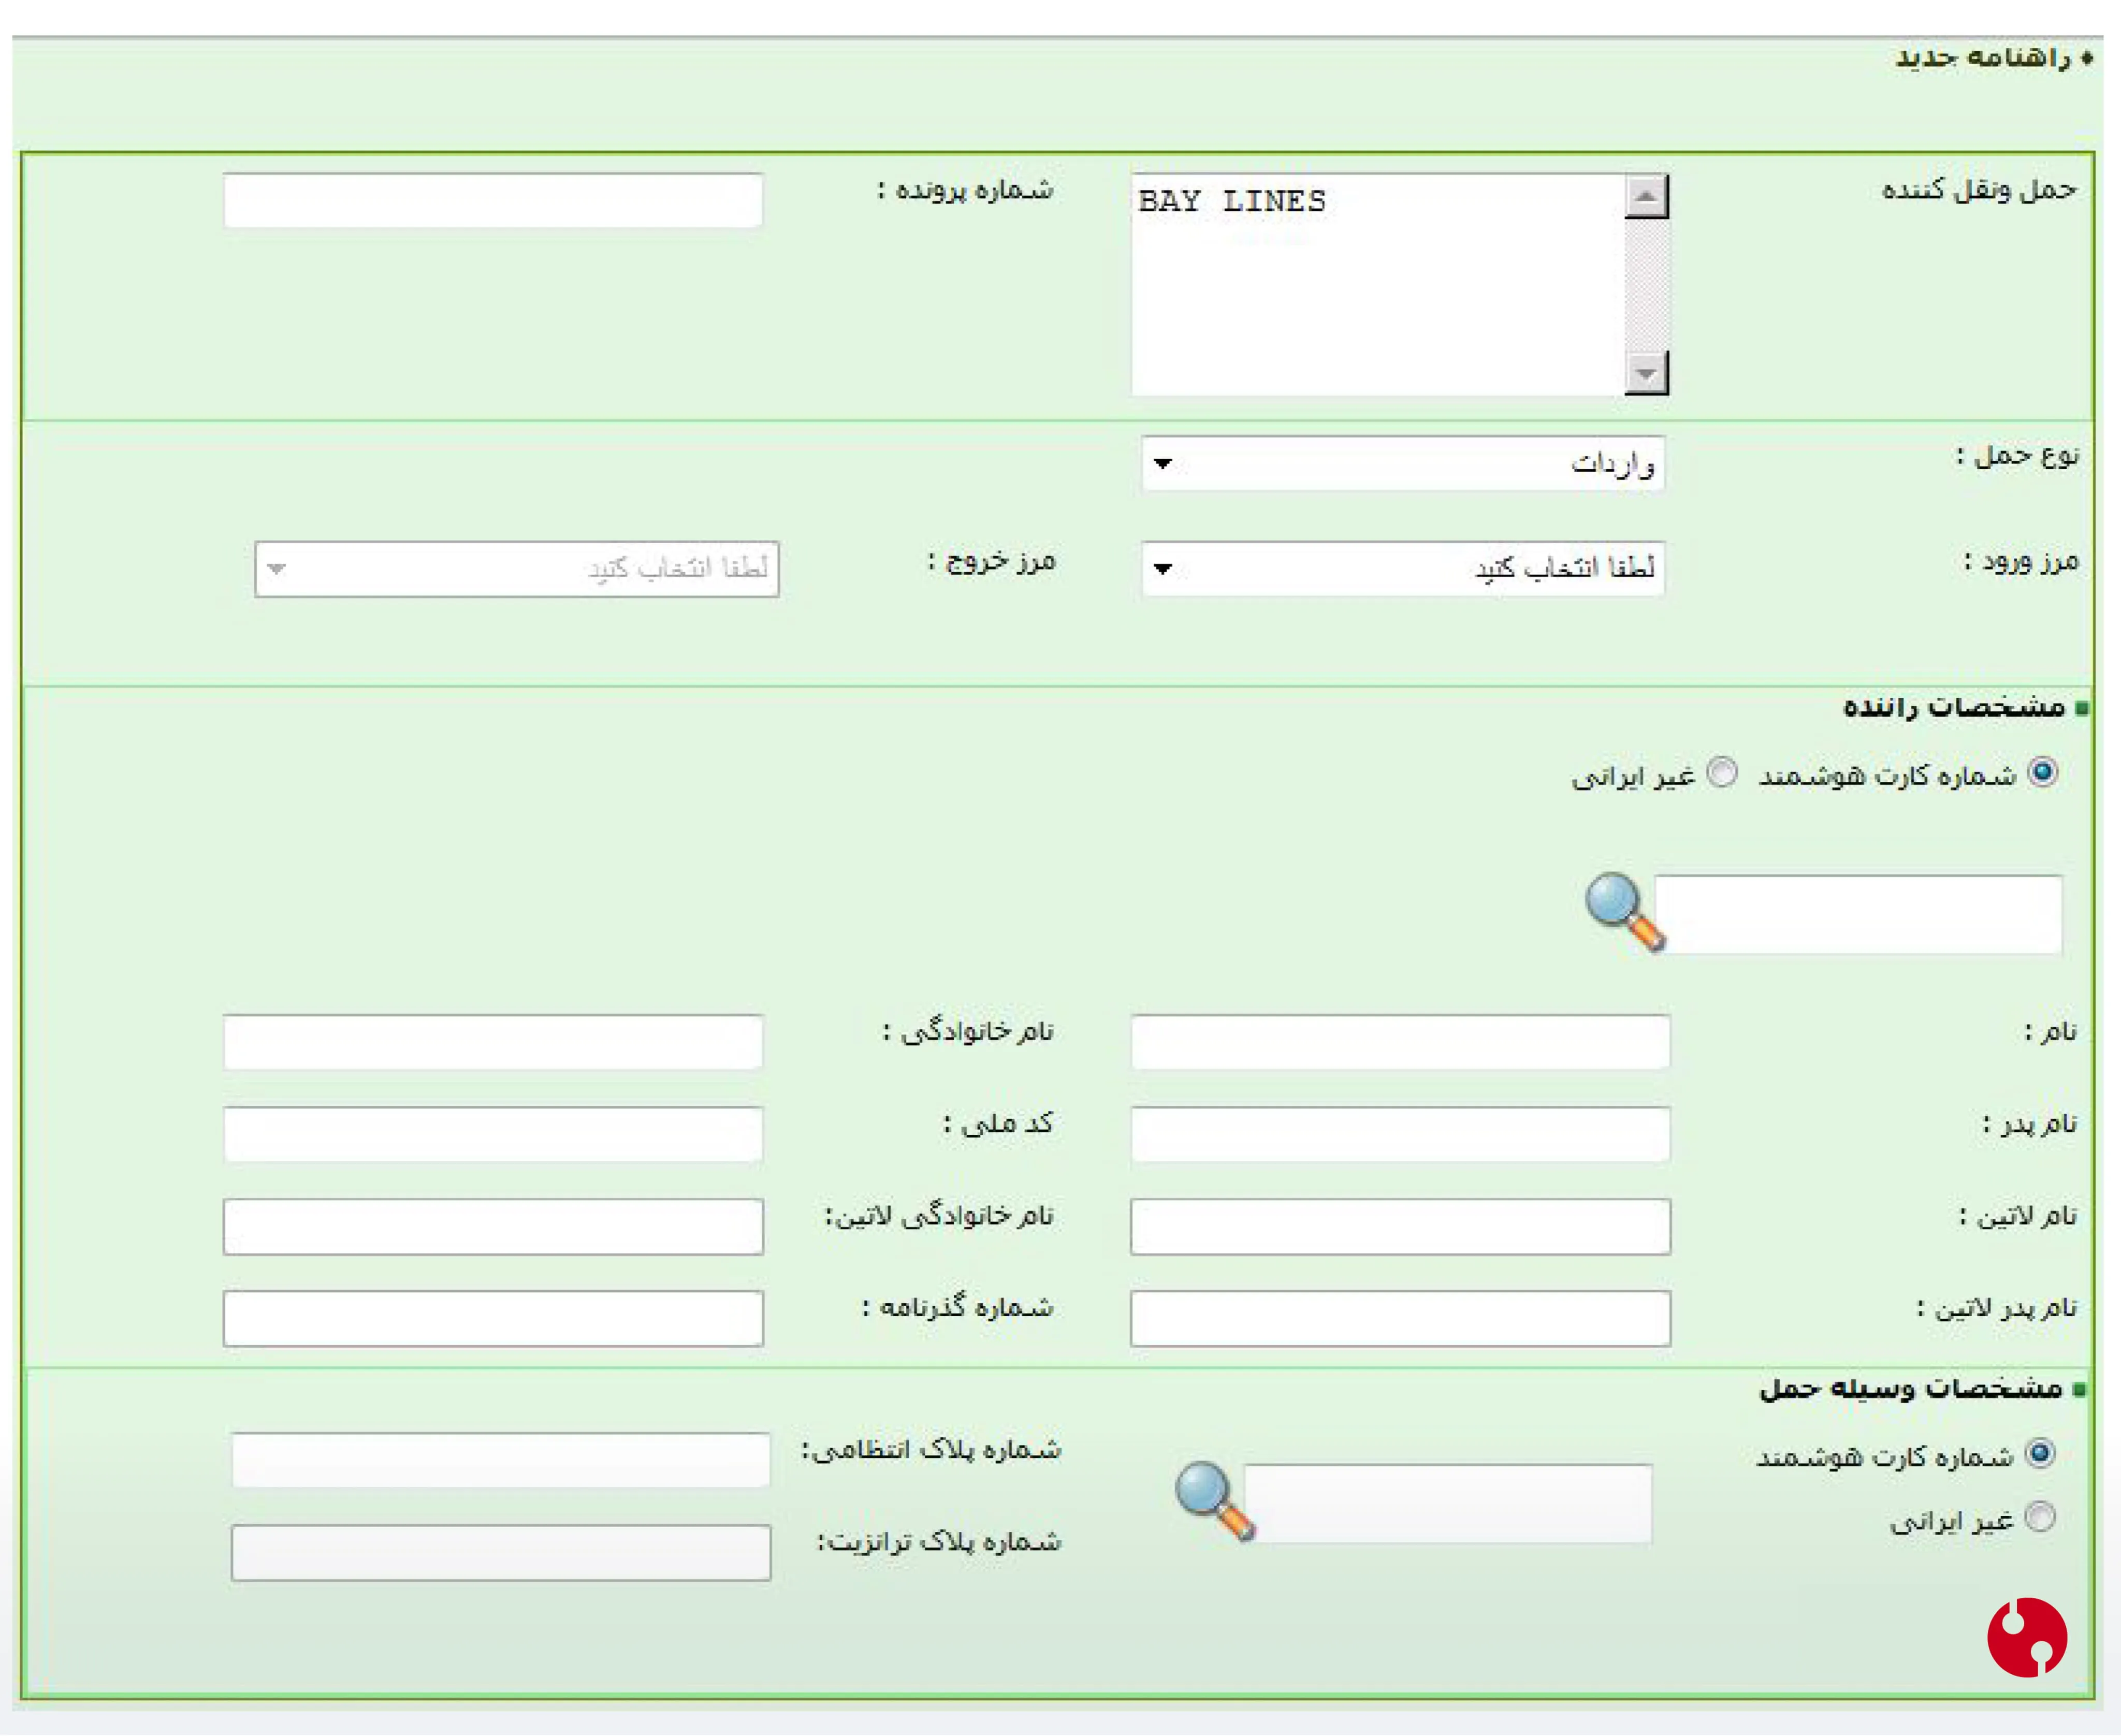
Task: Click the red circular logo icon
Action: coord(2026,1636)
